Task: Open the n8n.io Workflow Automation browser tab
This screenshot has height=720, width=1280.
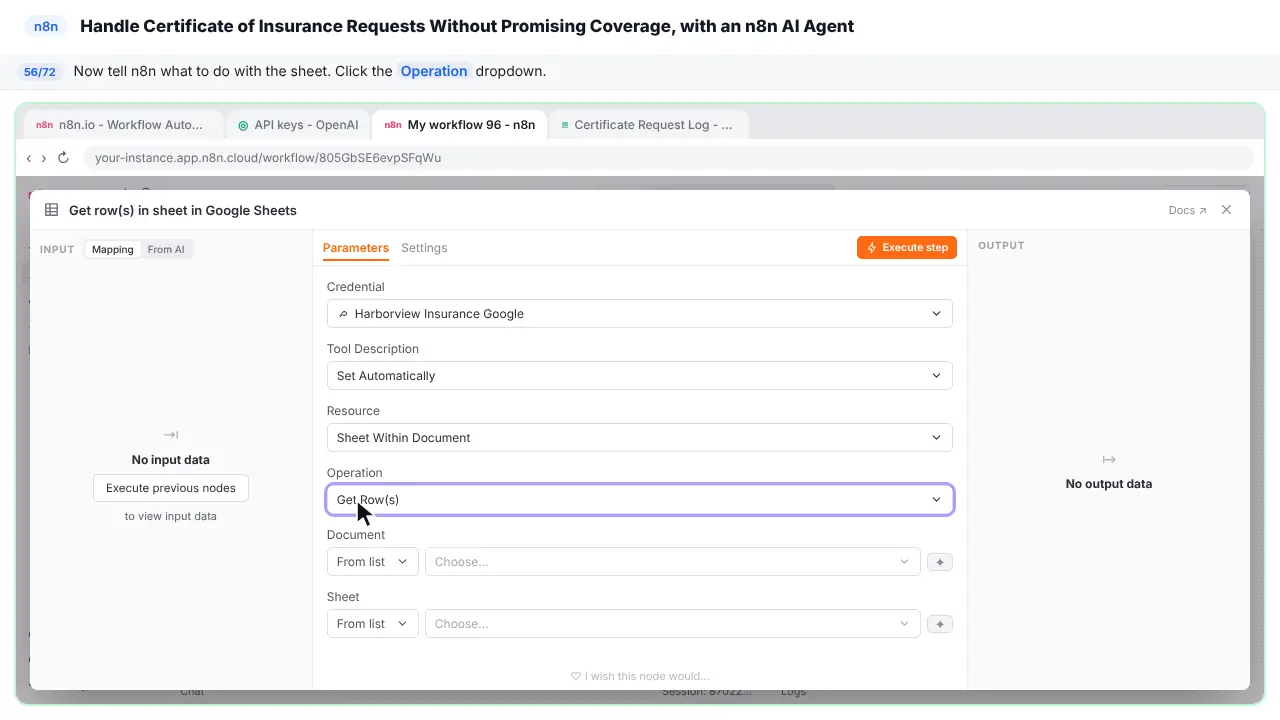Action: pos(122,125)
